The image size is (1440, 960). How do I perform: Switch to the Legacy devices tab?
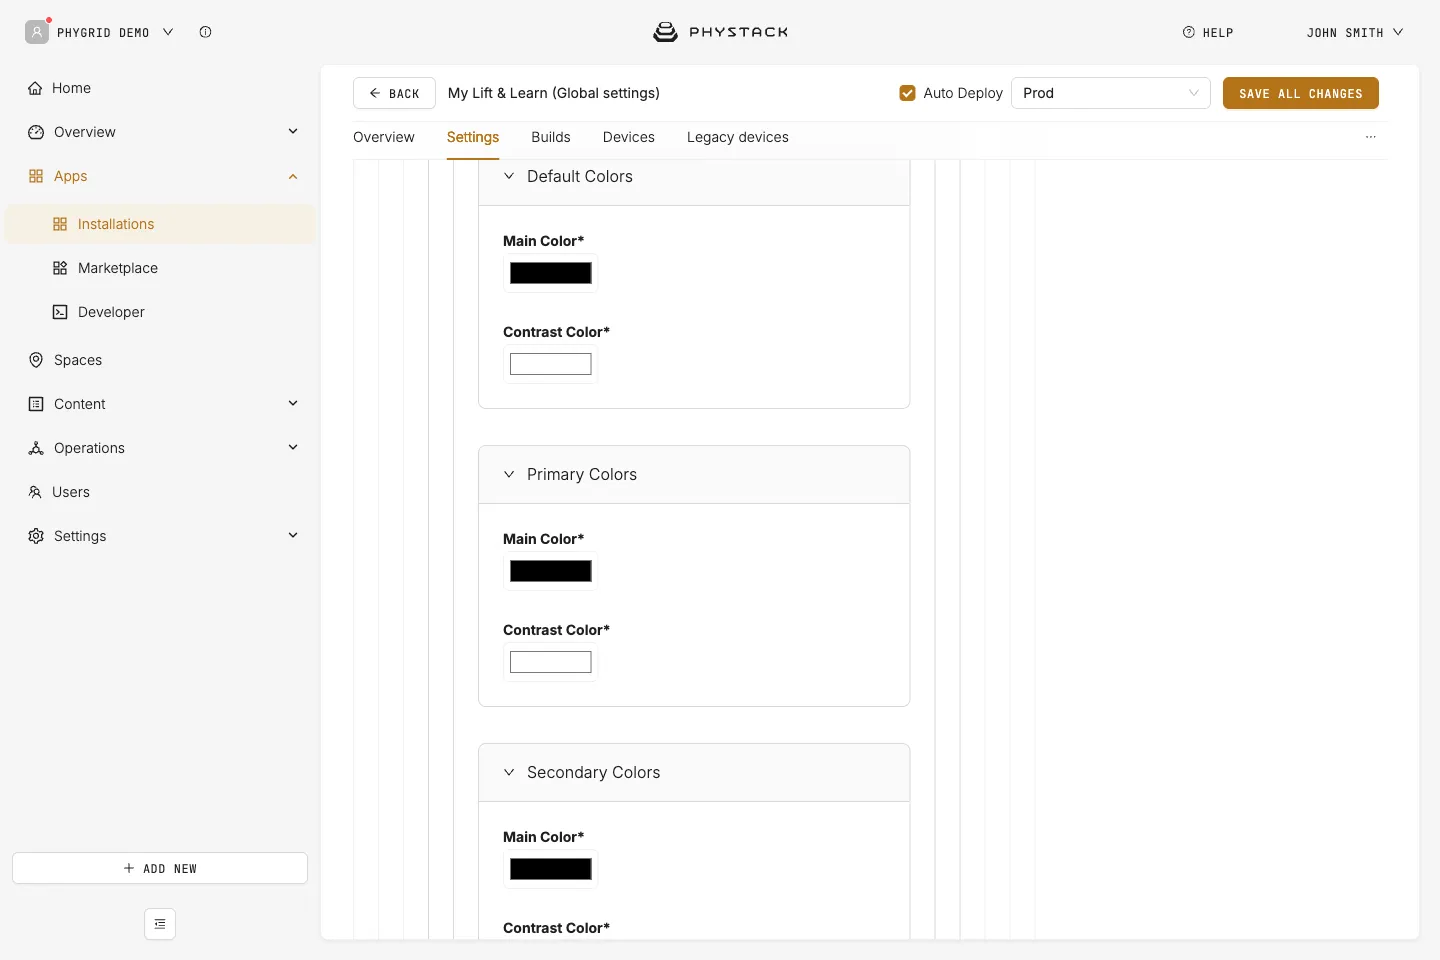[738, 137]
